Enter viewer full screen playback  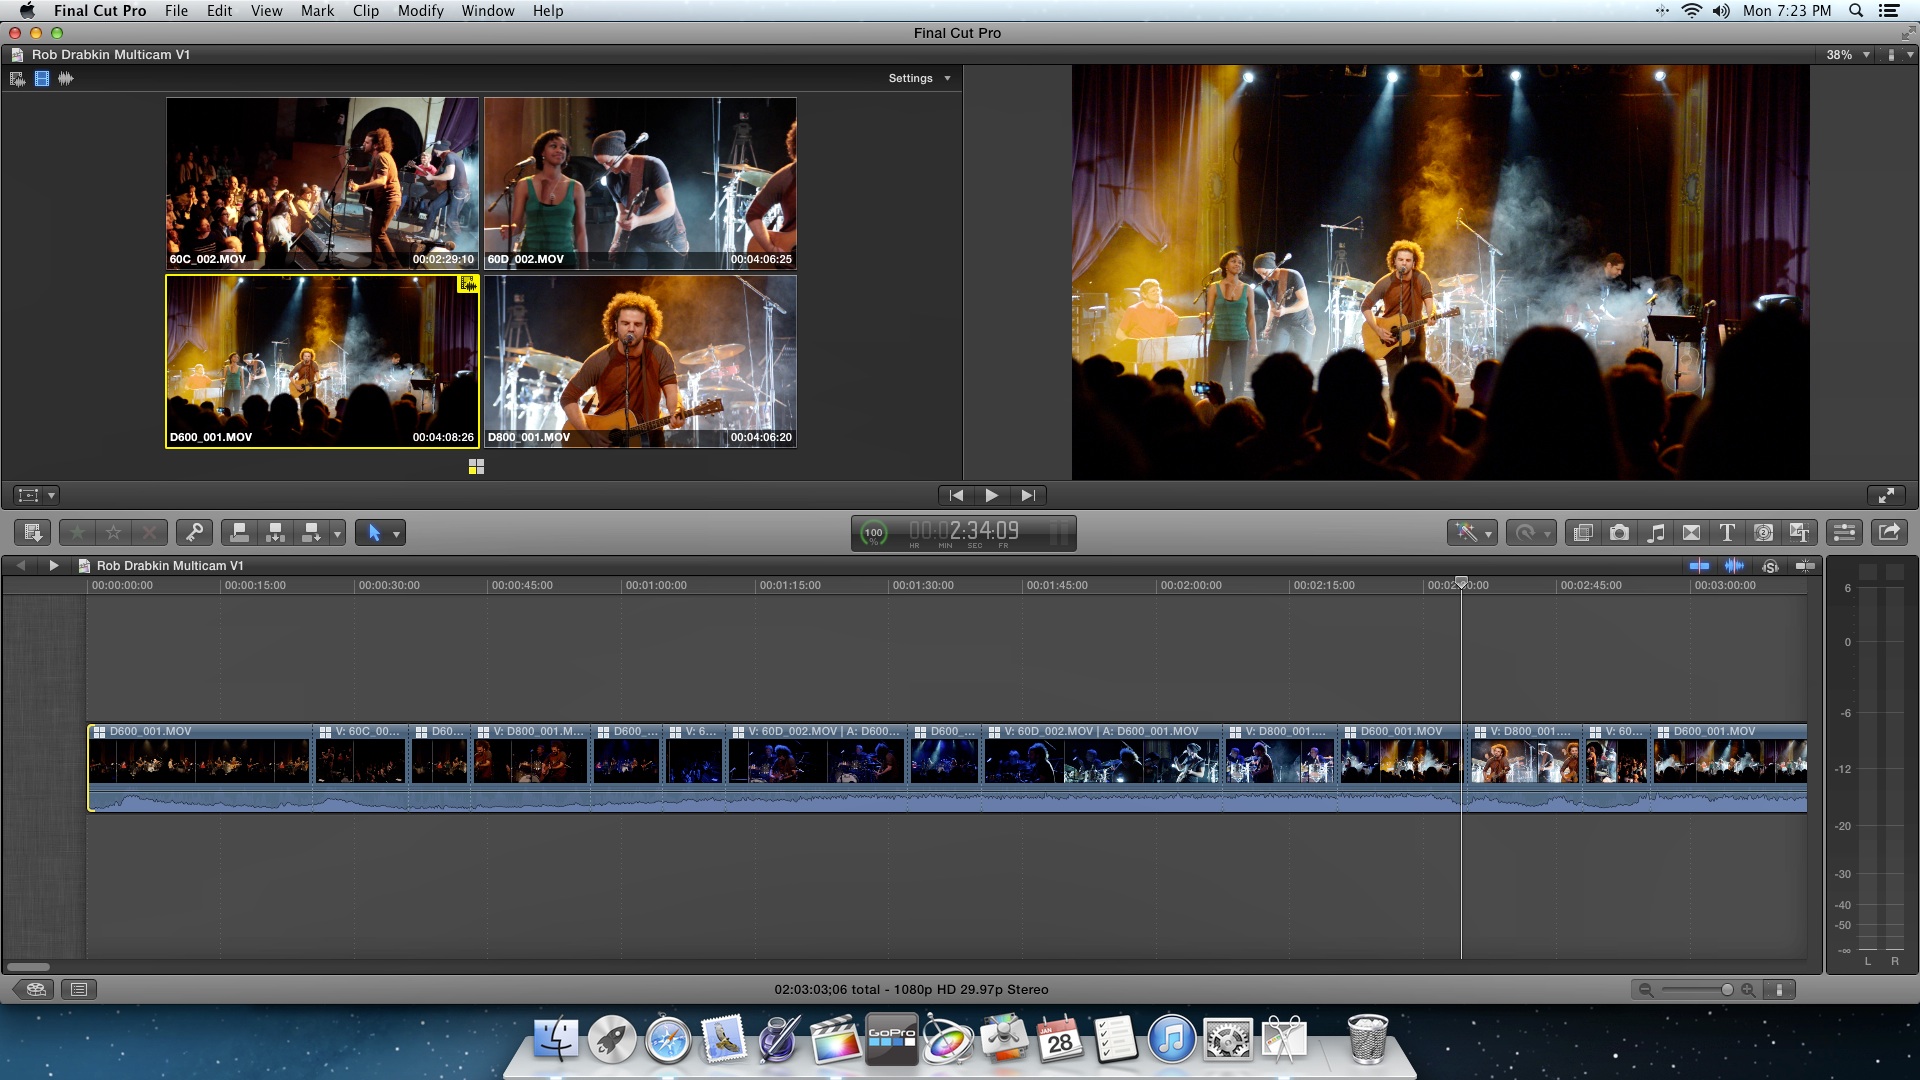(1886, 495)
